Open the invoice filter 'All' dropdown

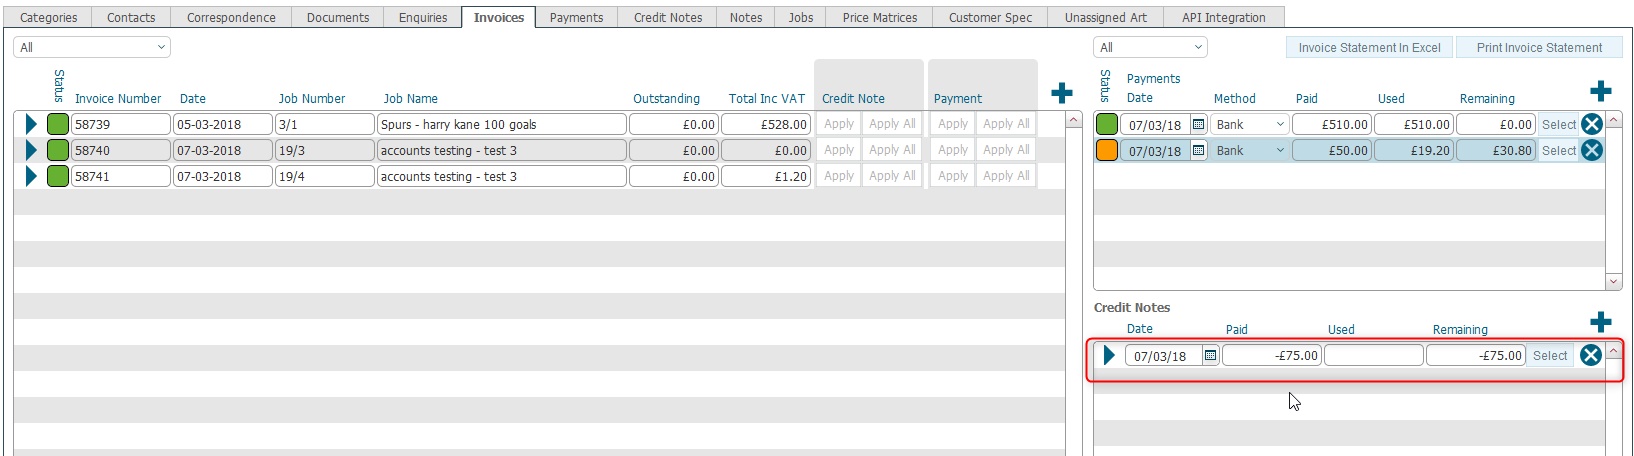(92, 47)
